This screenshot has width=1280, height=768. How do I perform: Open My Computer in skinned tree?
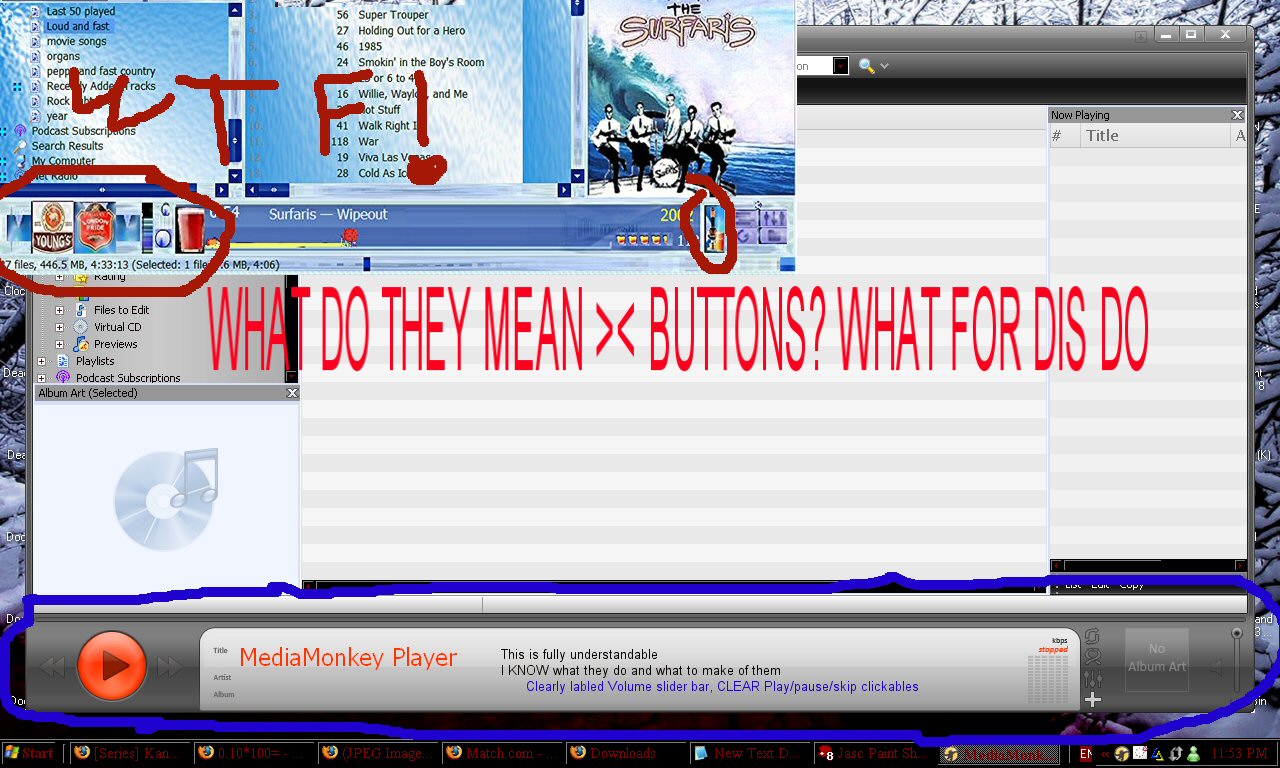click(63, 161)
